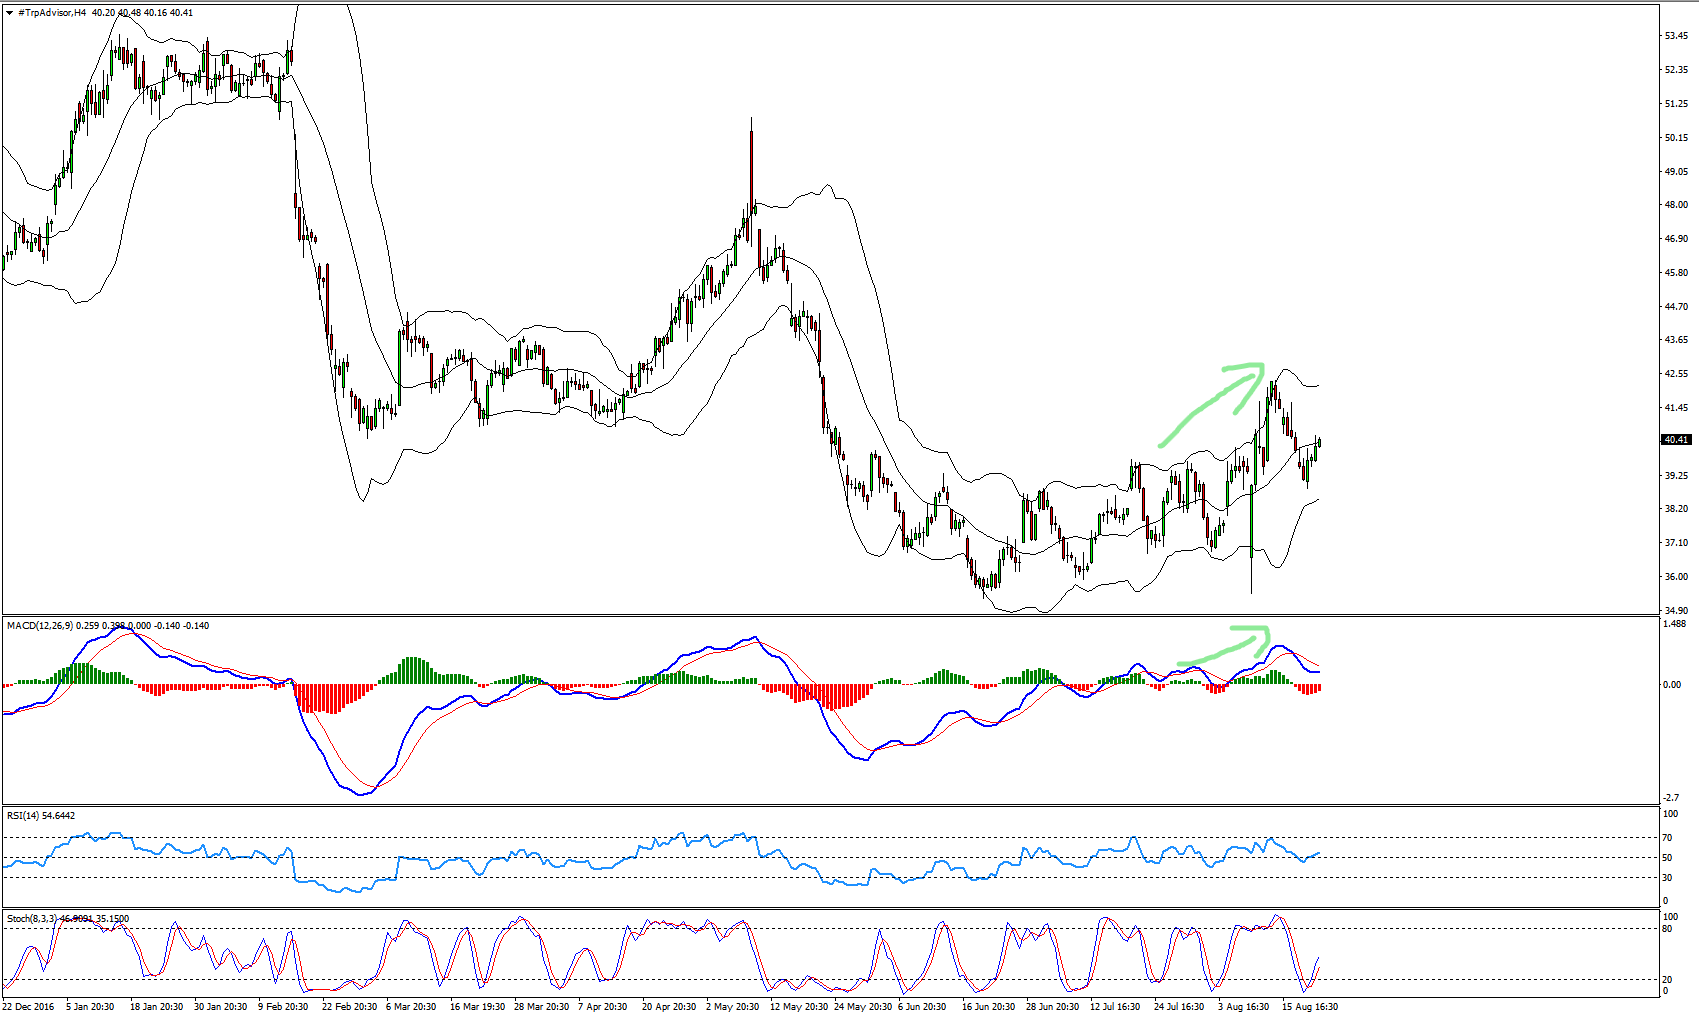
Task: Click the 36.00 price level on axis
Action: pos(1676,577)
